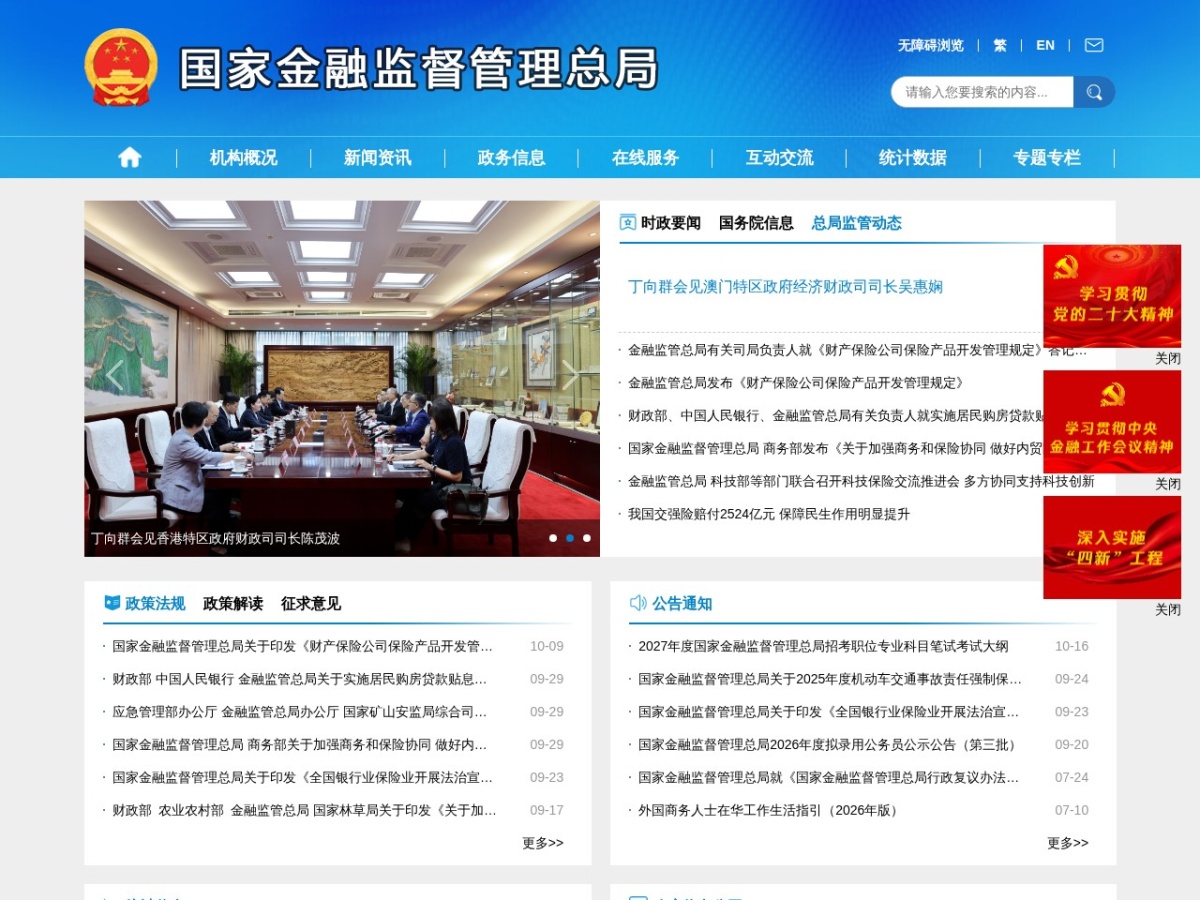Screen dimensions: 1200x900
Task: Open policy item dated 10-09
Action: click(303, 646)
